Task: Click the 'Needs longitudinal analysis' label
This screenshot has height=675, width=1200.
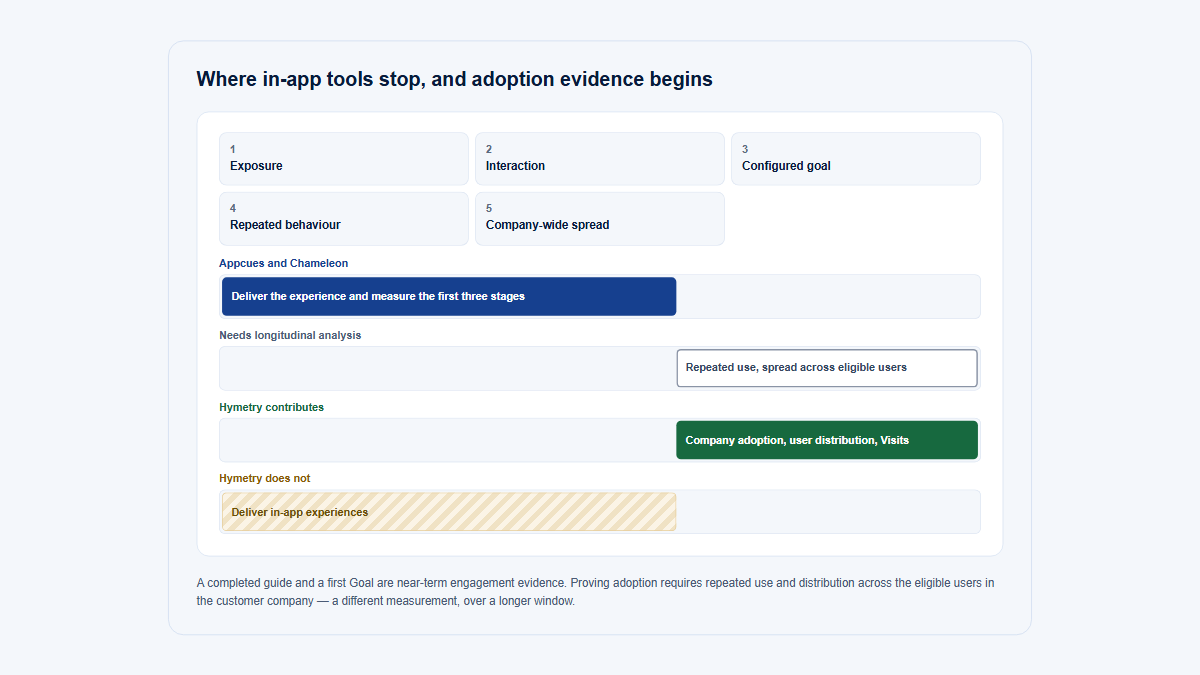Action: (290, 335)
